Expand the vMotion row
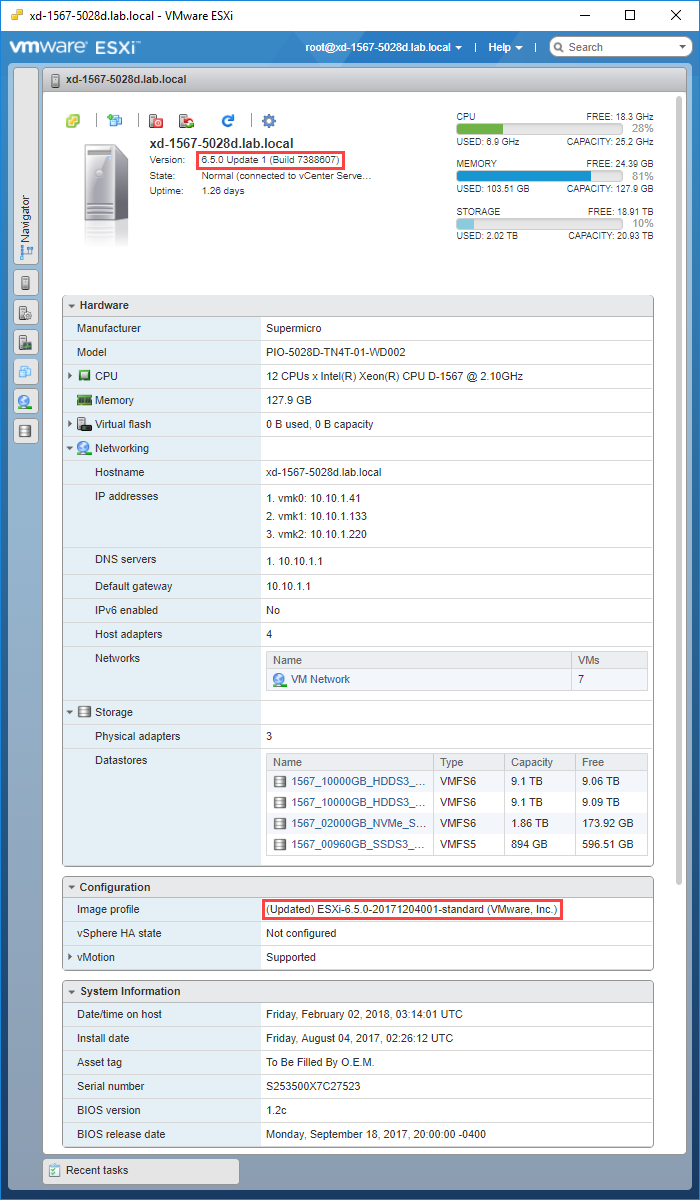This screenshot has width=700, height=1200. (71, 957)
